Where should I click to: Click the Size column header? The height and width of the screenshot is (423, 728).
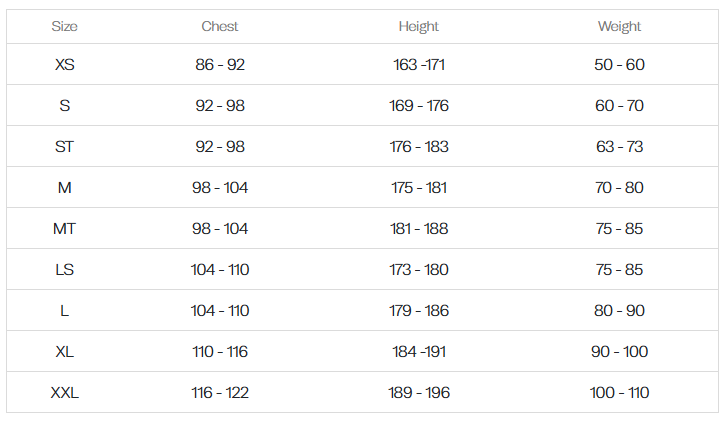pos(65,26)
